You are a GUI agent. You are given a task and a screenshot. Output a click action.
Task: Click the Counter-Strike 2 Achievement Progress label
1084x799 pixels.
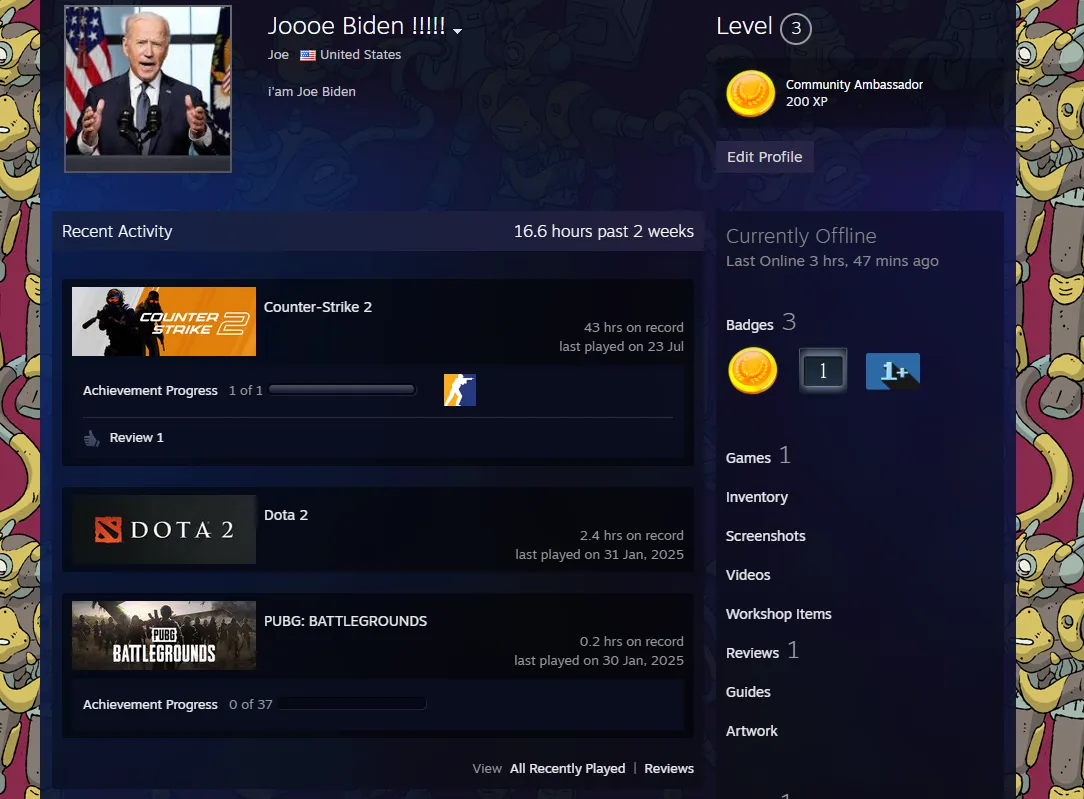[150, 391]
